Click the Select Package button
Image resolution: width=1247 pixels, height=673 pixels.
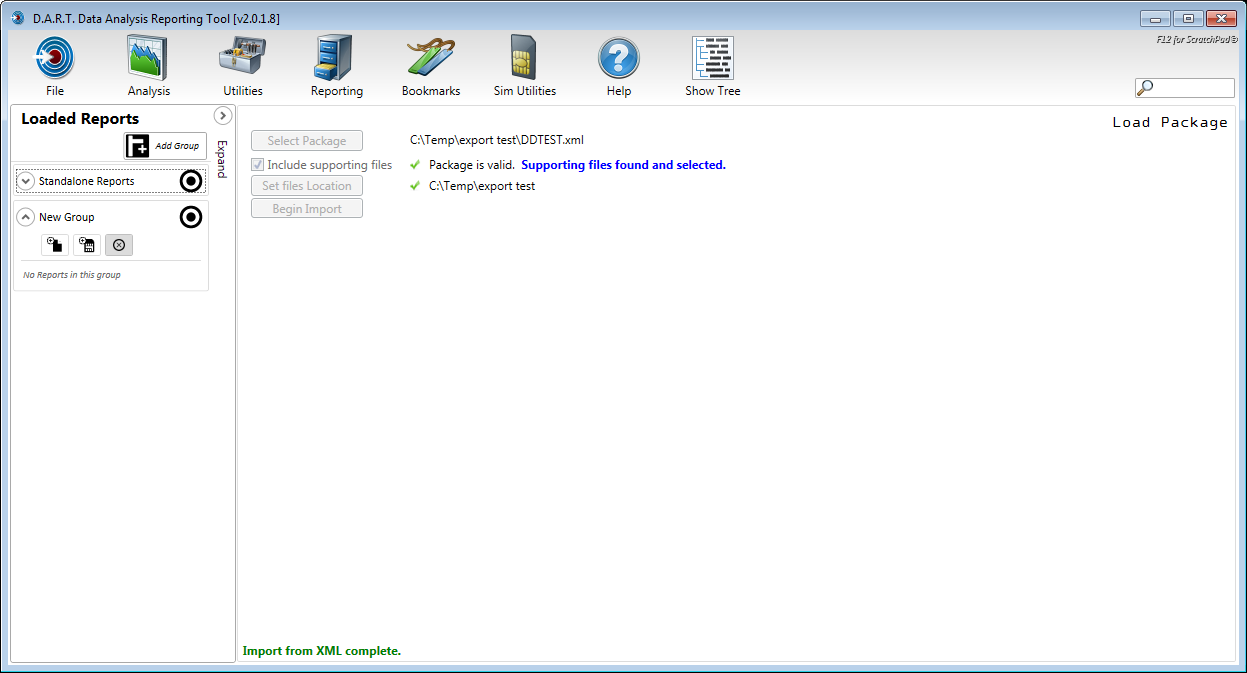(x=307, y=141)
